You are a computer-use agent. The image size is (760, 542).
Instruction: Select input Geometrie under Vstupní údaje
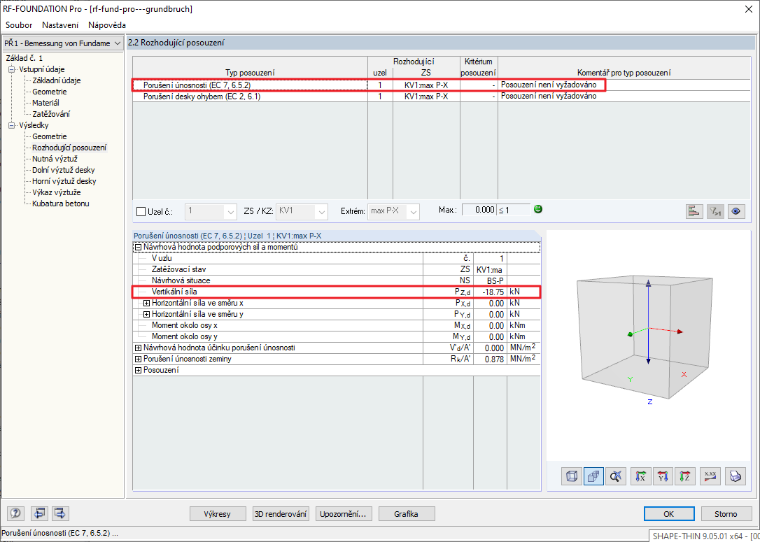[49, 92]
